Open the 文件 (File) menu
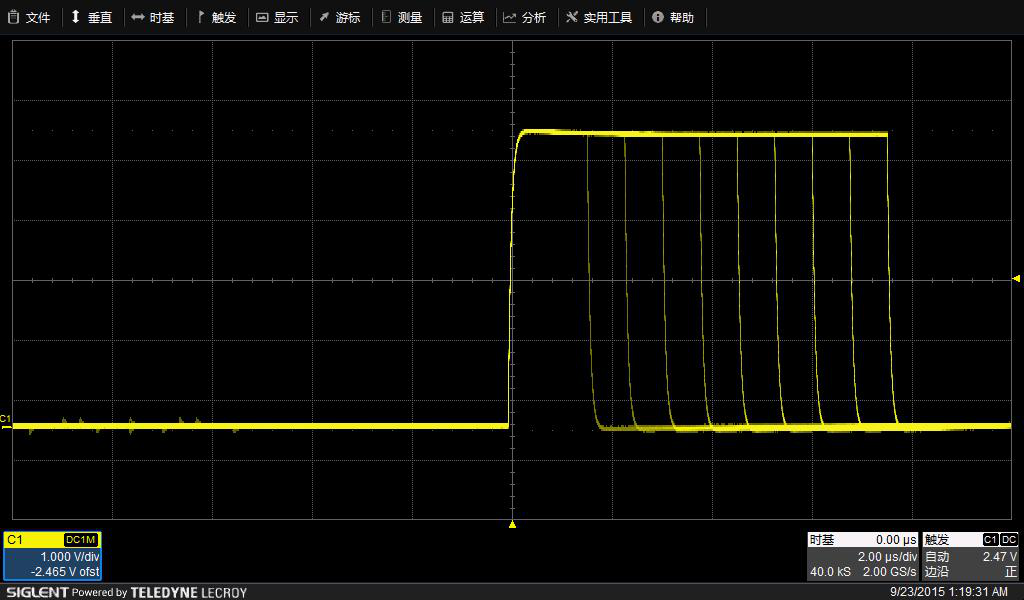The width and height of the screenshot is (1024, 600). [29, 17]
